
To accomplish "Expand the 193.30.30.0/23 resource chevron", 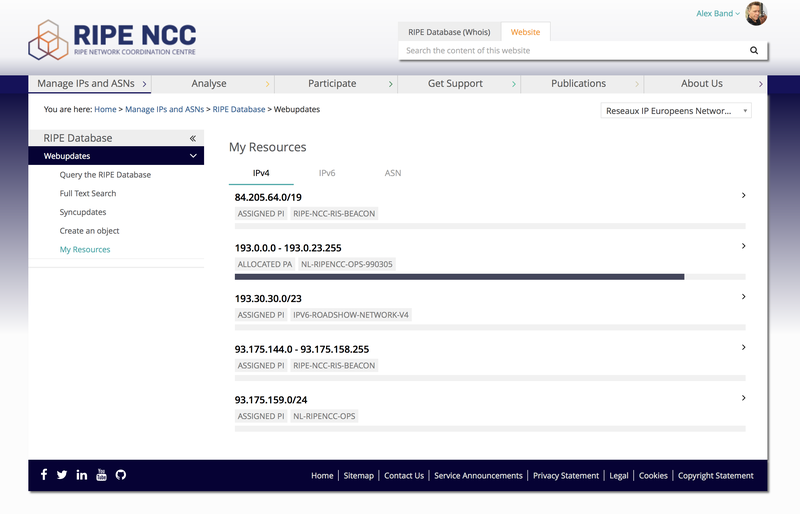I will (x=743, y=297).
